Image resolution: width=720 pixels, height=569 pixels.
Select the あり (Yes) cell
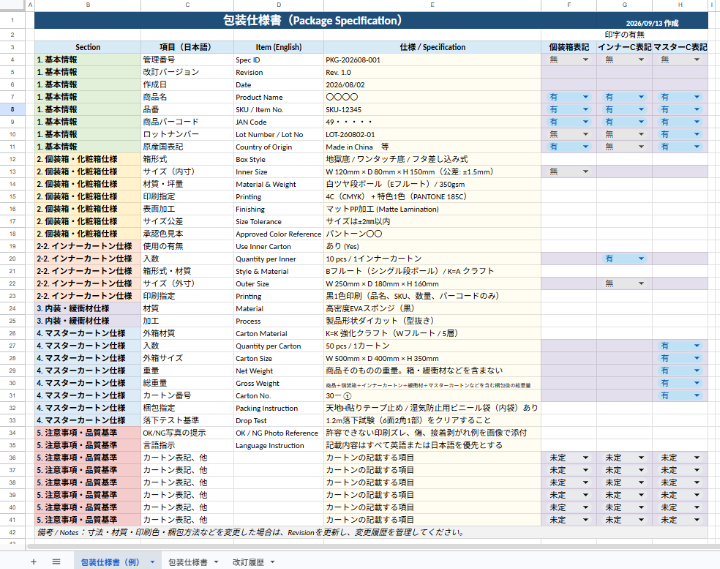tap(432, 246)
